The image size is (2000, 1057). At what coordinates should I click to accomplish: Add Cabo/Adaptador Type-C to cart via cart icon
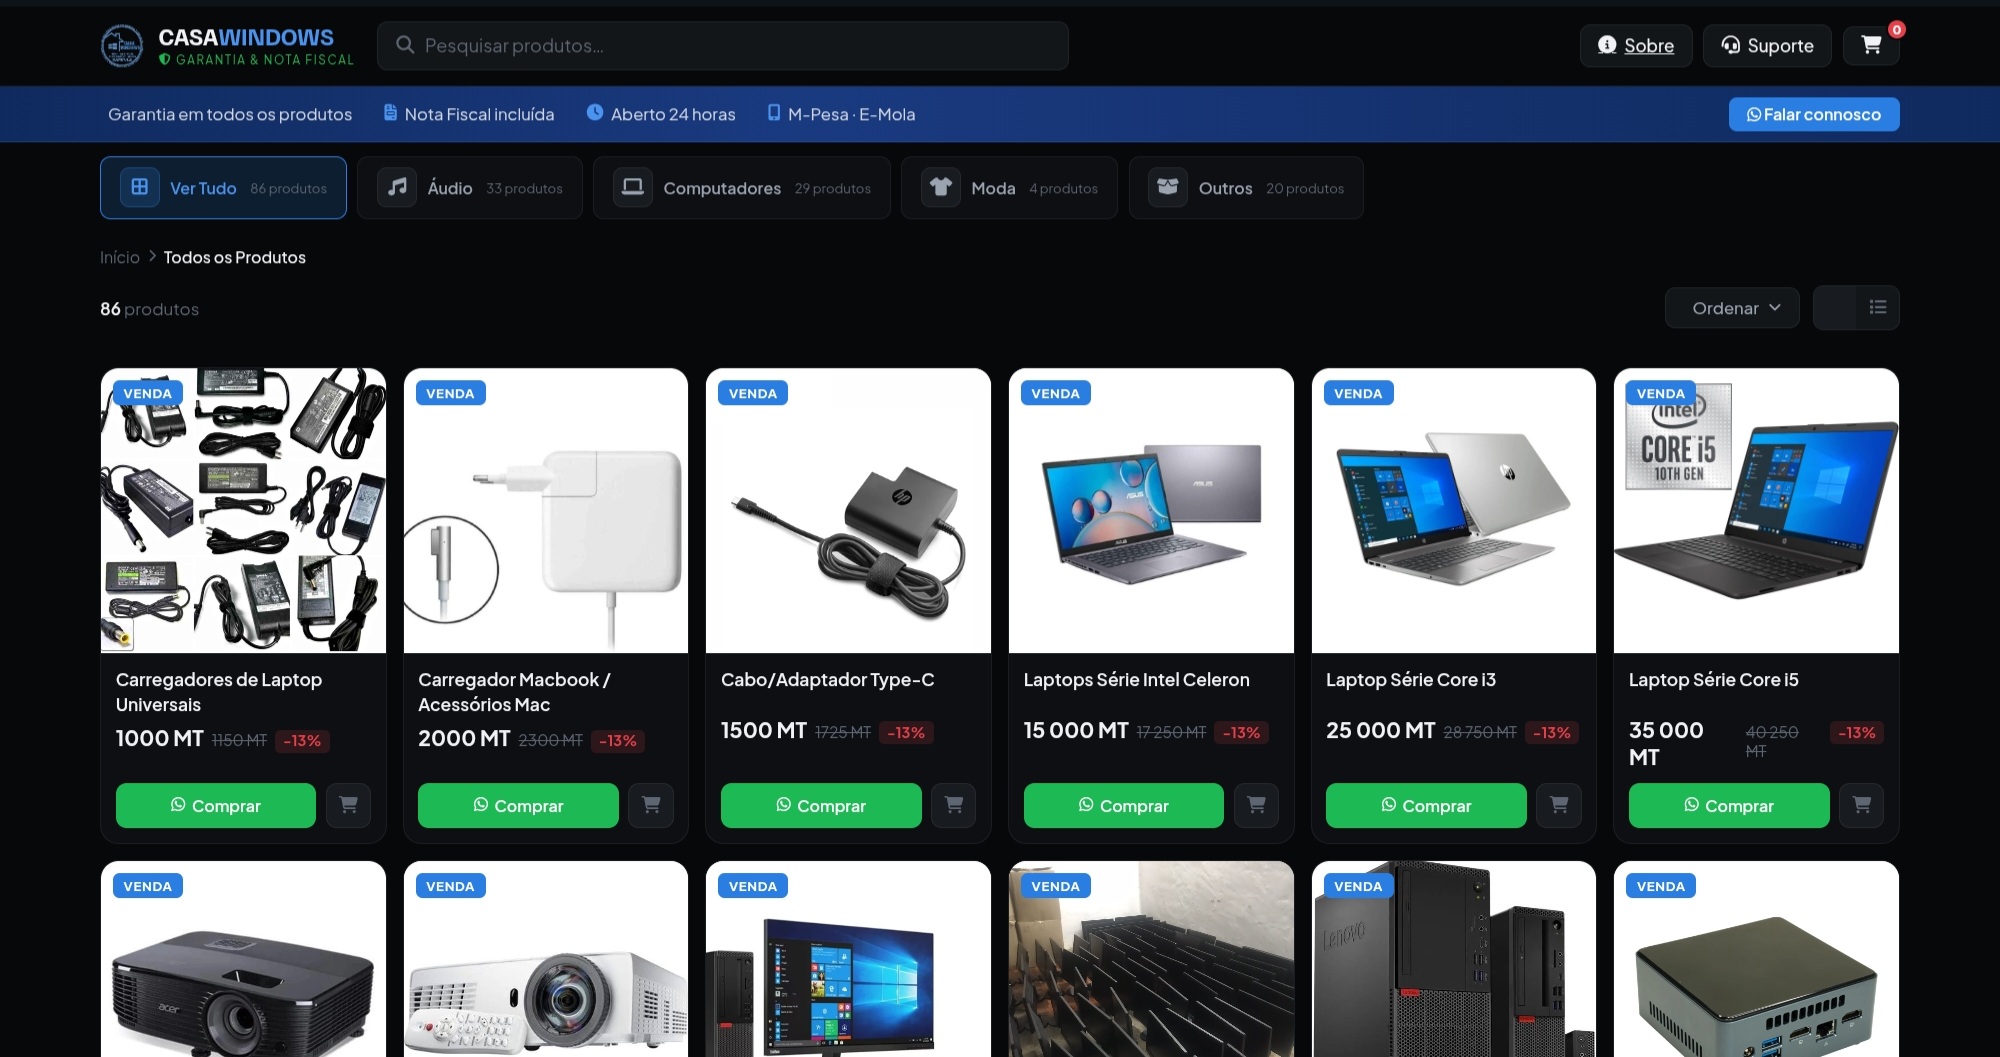click(954, 805)
